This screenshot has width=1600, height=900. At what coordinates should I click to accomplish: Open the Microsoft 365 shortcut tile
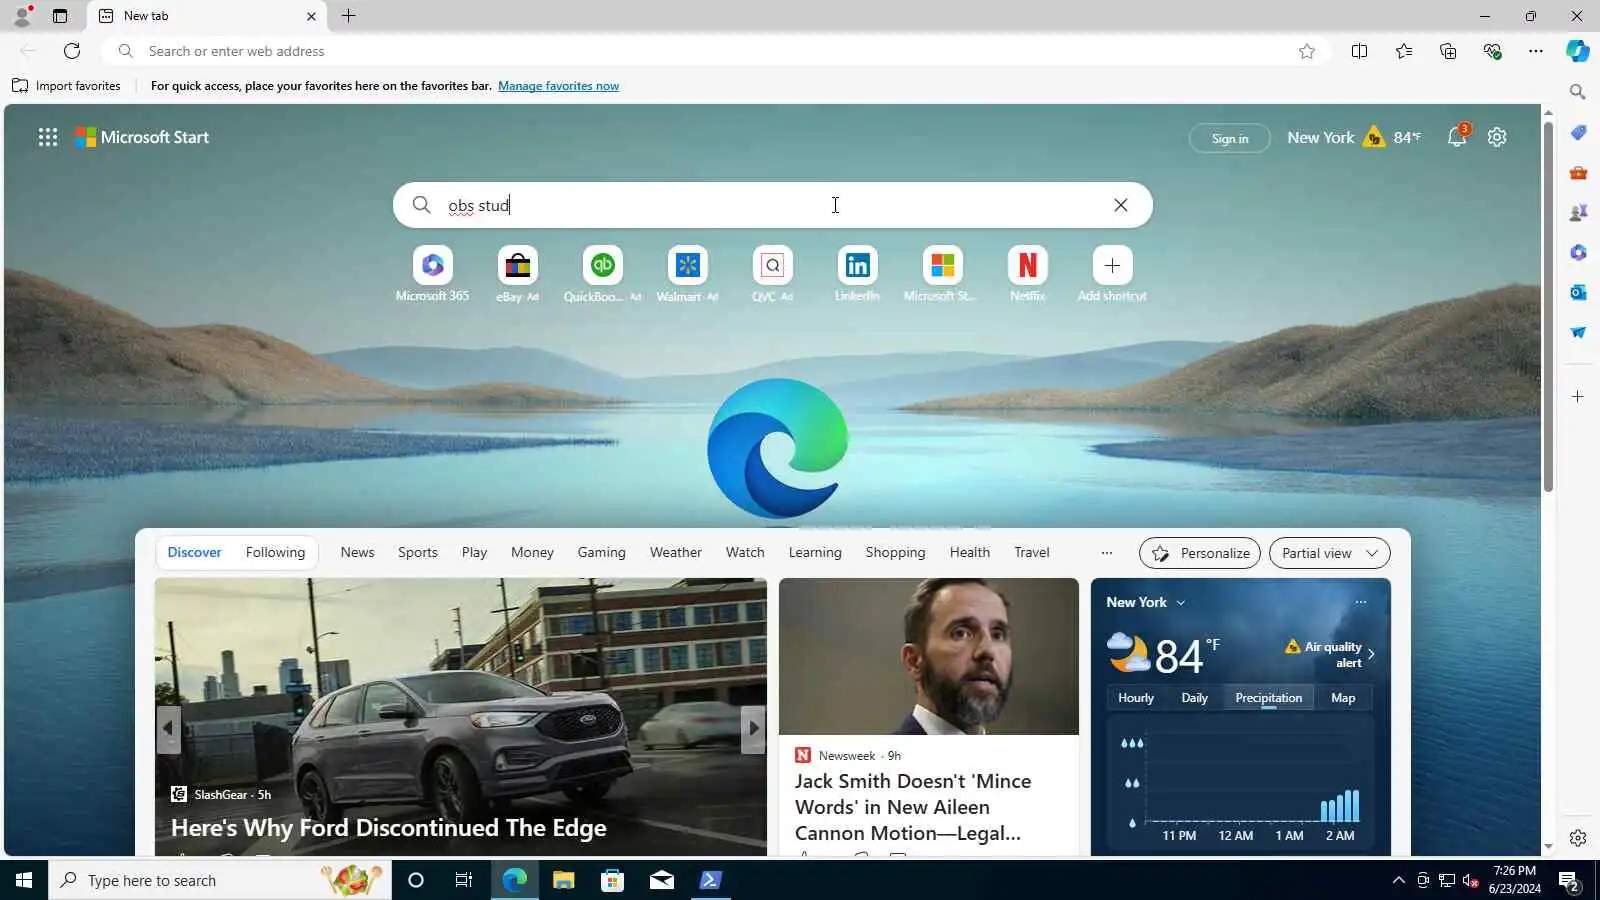(432, 265)
